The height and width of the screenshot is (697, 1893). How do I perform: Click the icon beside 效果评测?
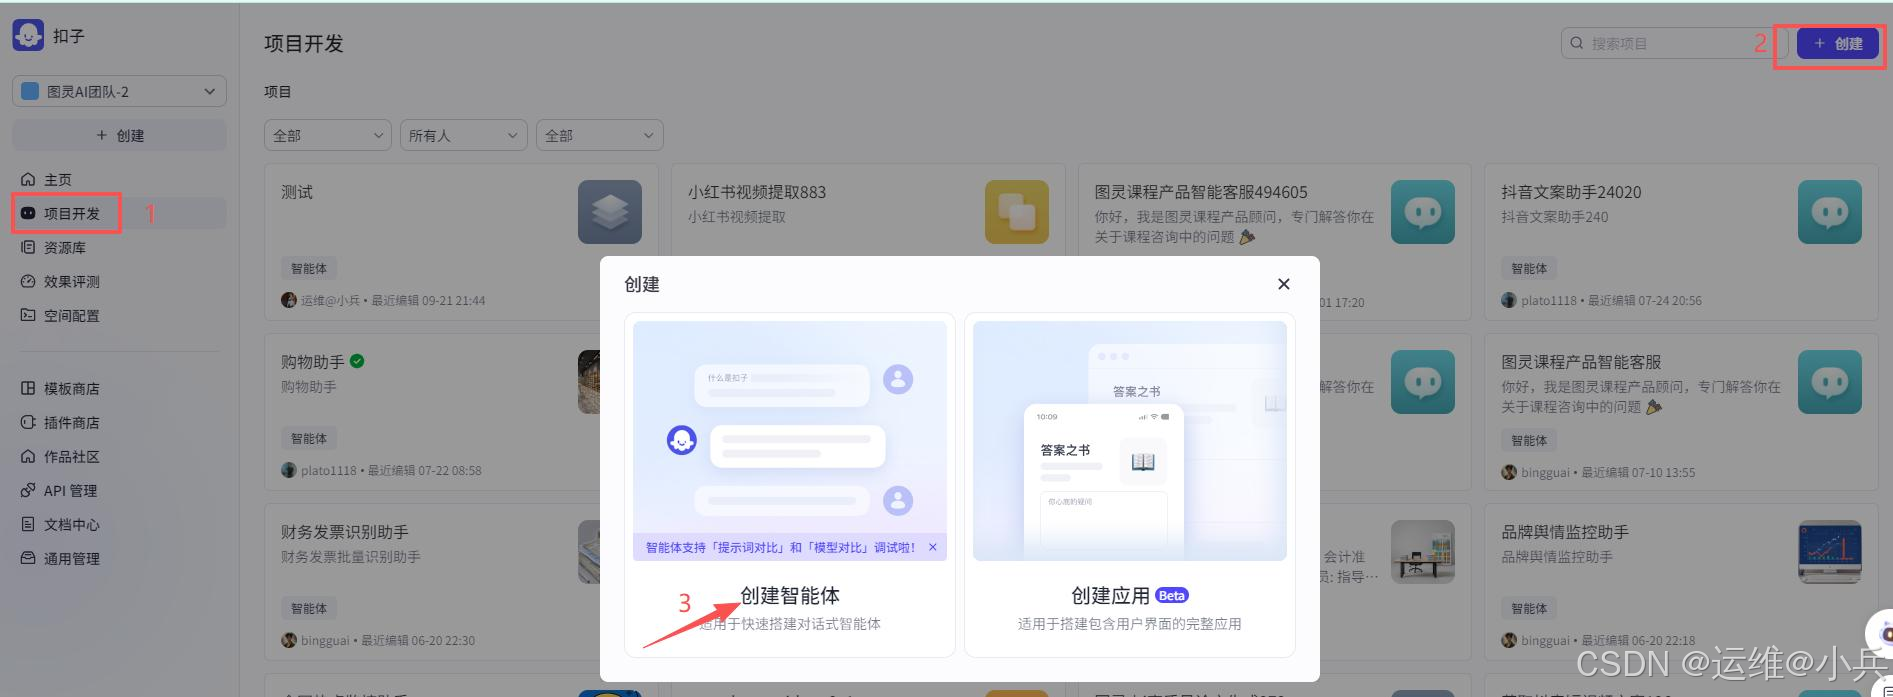[28, 281]
